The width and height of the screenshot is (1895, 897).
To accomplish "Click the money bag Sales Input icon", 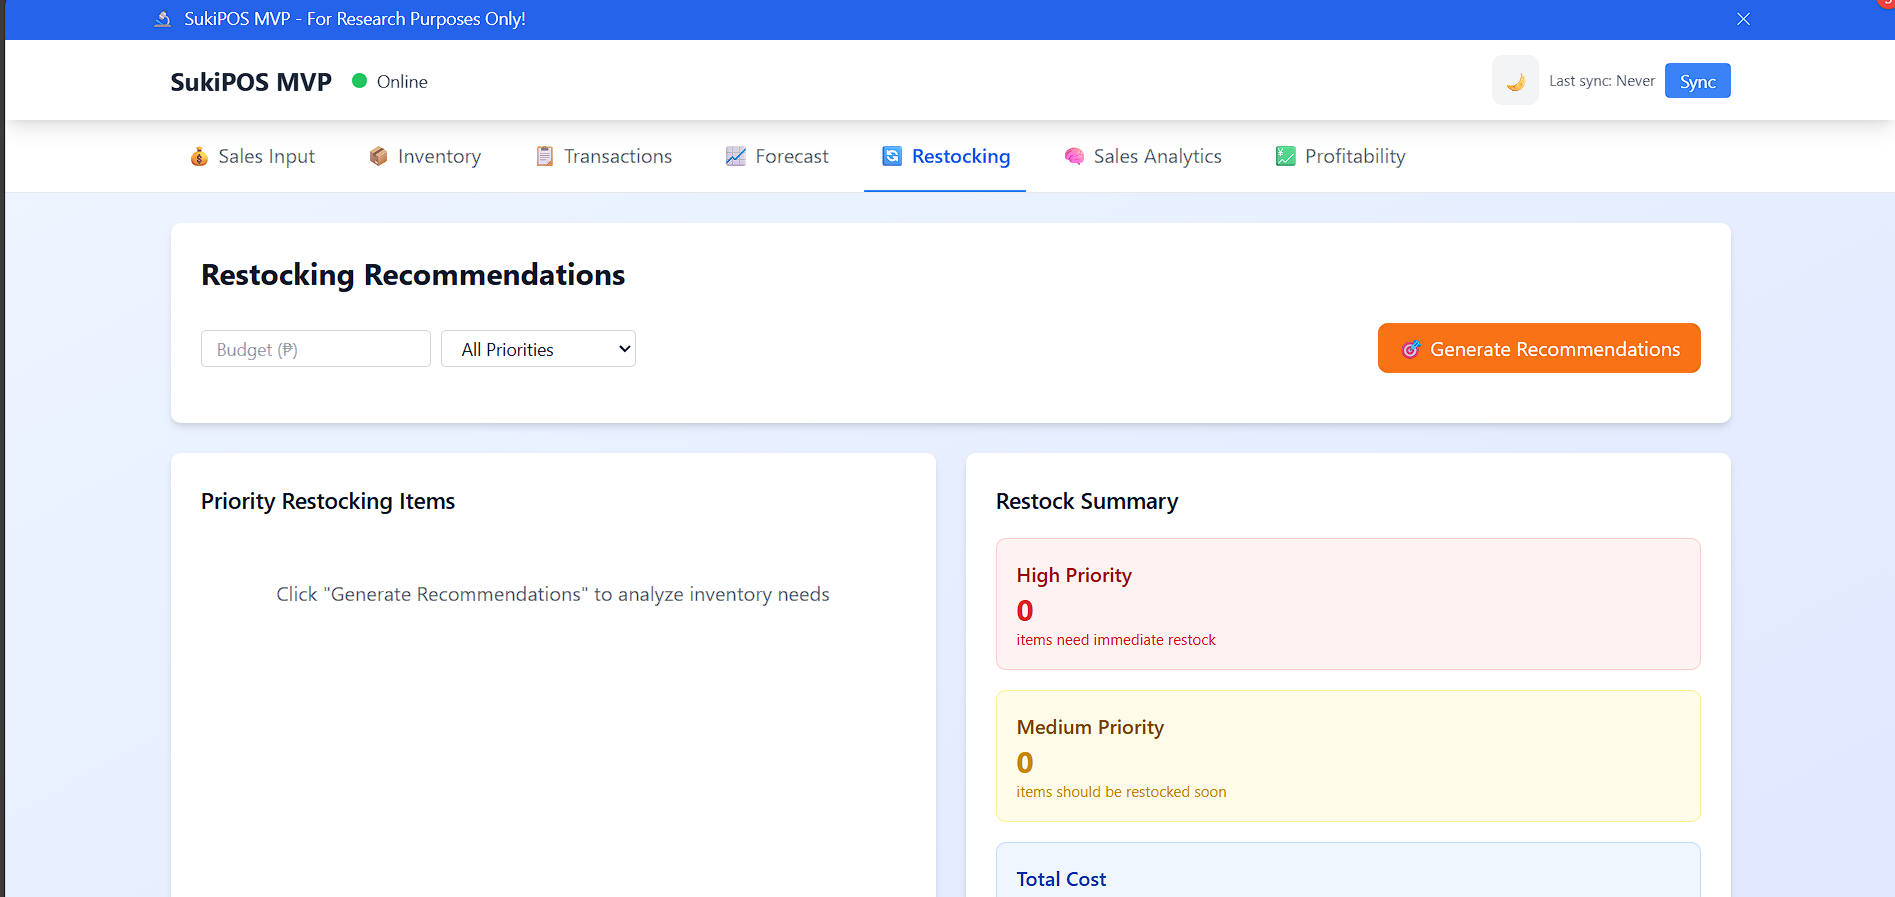I will click(x=199, y=156).
